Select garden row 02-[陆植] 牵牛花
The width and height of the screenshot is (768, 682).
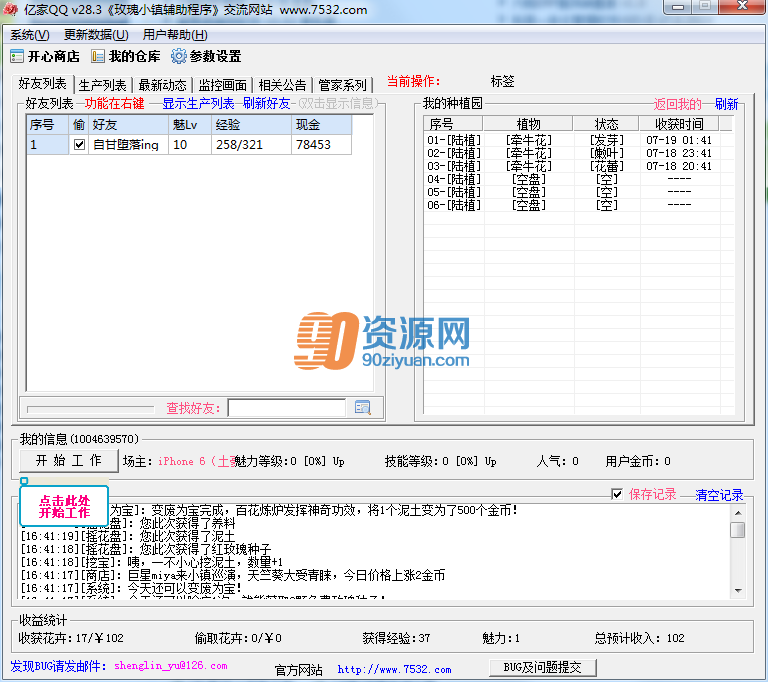click(x=578, y=153)
